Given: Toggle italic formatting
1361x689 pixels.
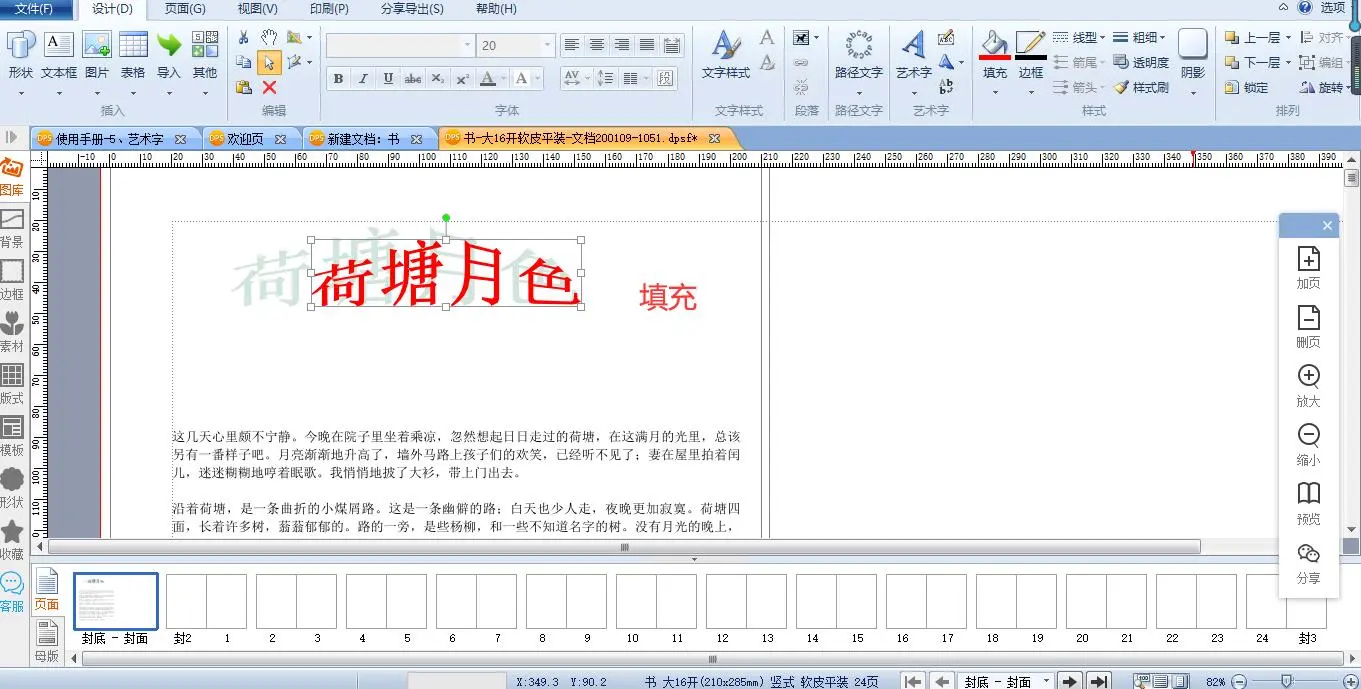Looking at the screenshot, I should point(363,79).
